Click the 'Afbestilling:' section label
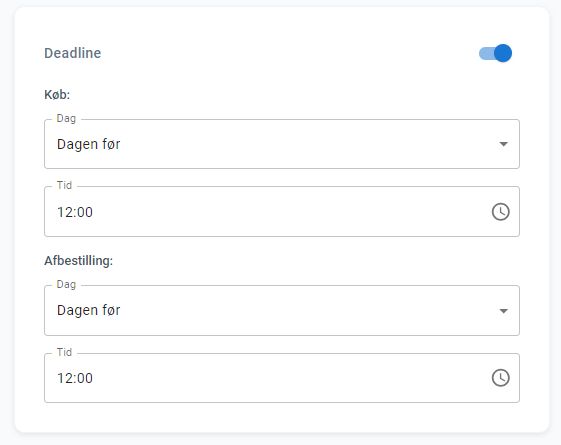Screen dimensions: 561x445 78,261
